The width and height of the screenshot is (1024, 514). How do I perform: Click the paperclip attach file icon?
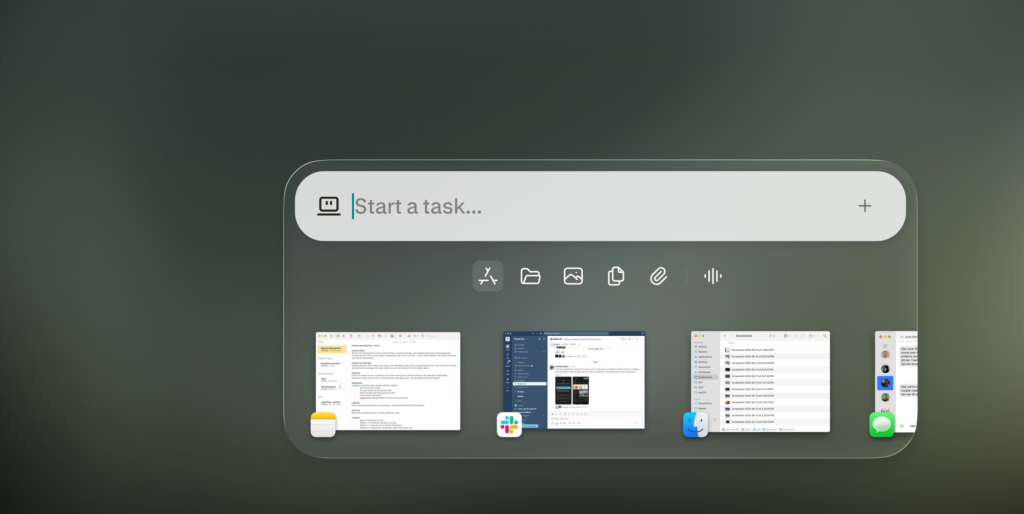[x=658, y=276]
